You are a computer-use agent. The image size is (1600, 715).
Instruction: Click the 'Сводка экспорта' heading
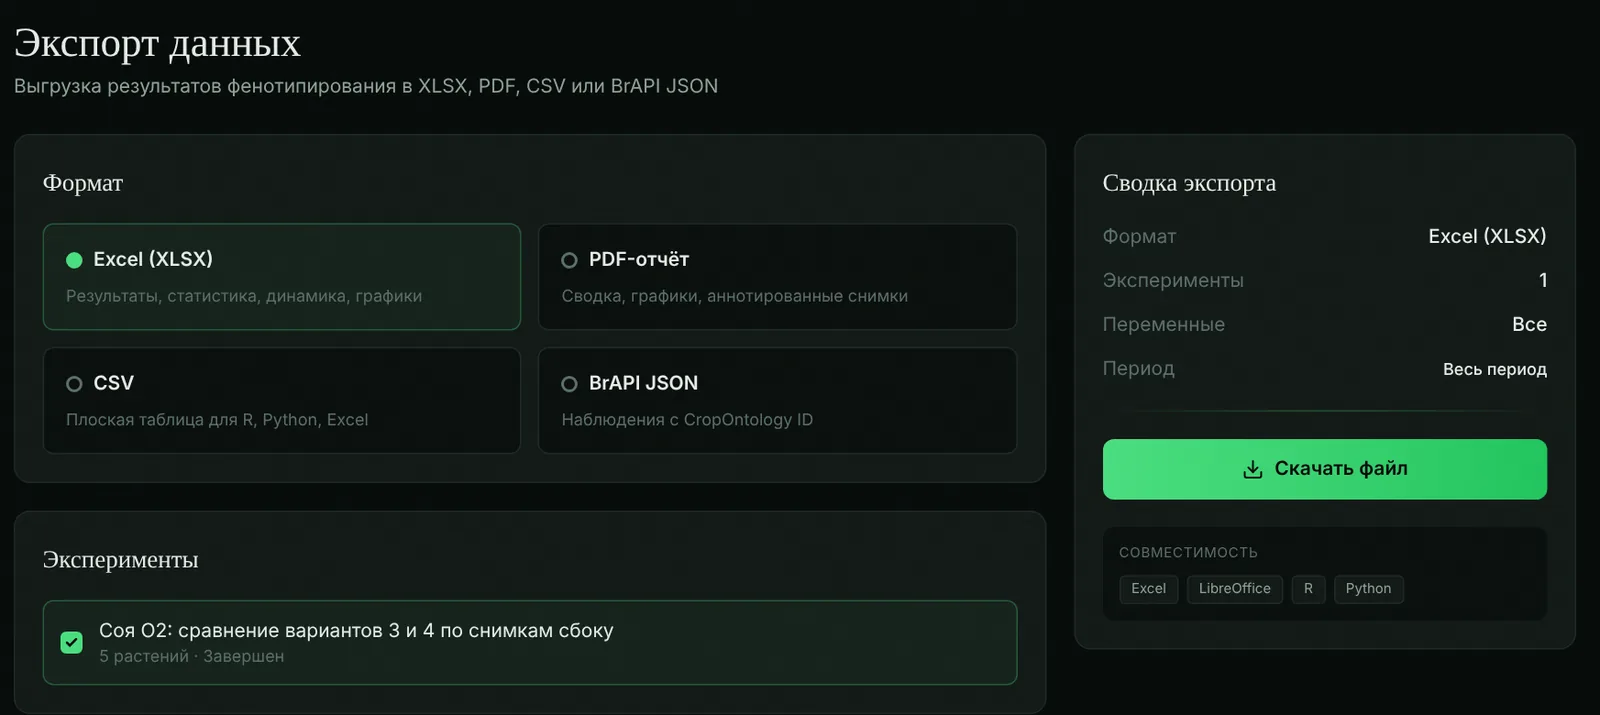click(x=1189, y=183)
